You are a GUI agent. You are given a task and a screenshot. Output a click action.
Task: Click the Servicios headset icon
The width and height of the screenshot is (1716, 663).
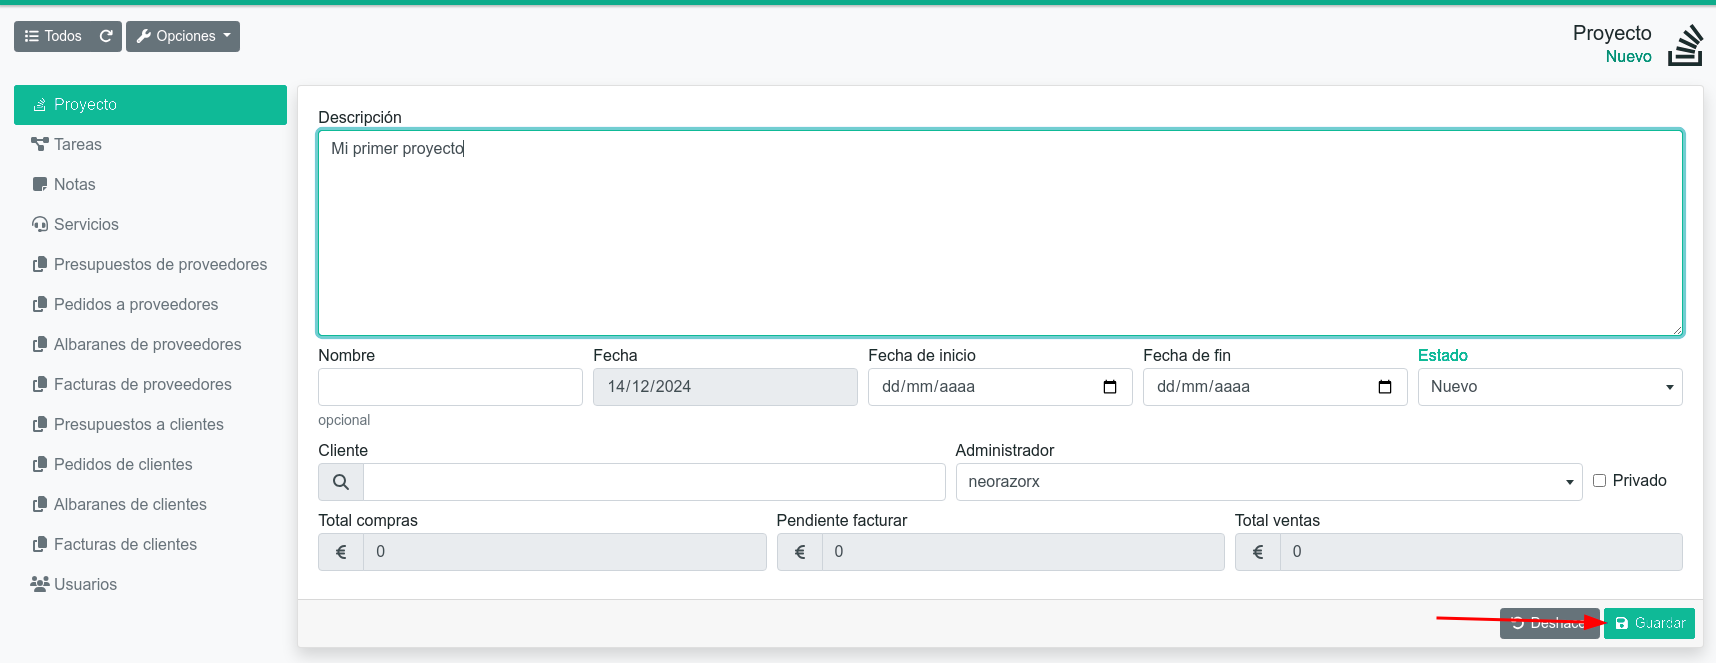[x=40, y=224]
